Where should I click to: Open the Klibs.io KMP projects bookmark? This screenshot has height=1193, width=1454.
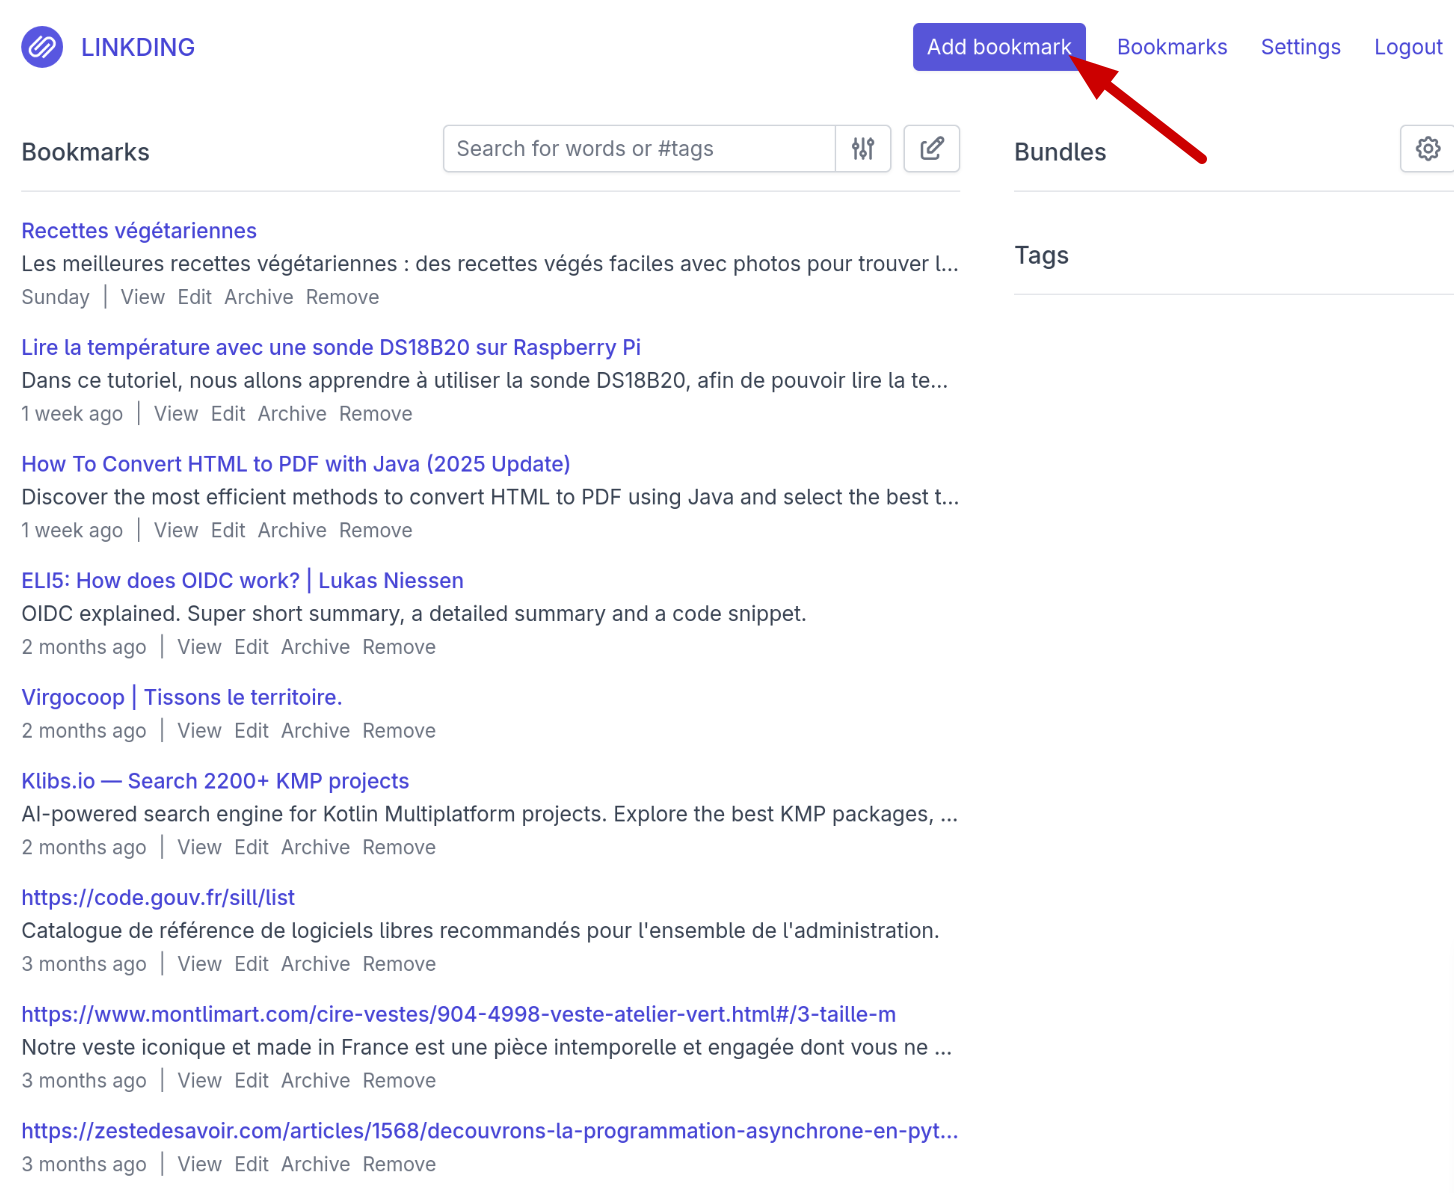(x=215, y=781)
